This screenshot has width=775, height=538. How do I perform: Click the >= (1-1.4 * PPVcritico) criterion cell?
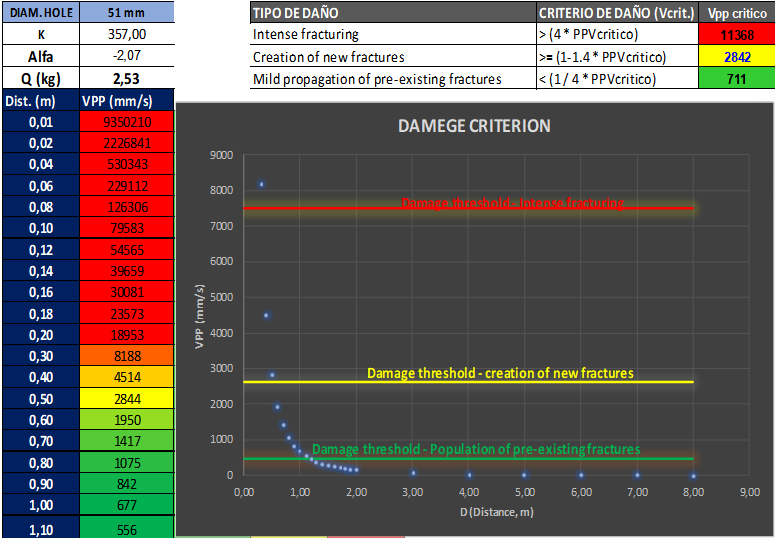coord(617,57)
